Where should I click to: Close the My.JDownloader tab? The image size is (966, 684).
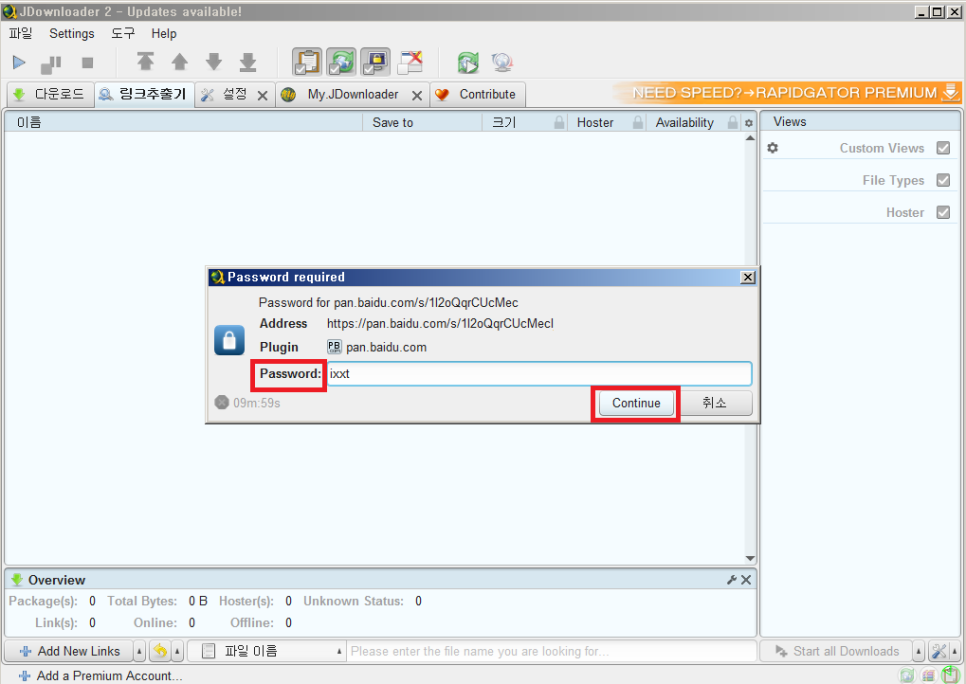pos(417,96)
